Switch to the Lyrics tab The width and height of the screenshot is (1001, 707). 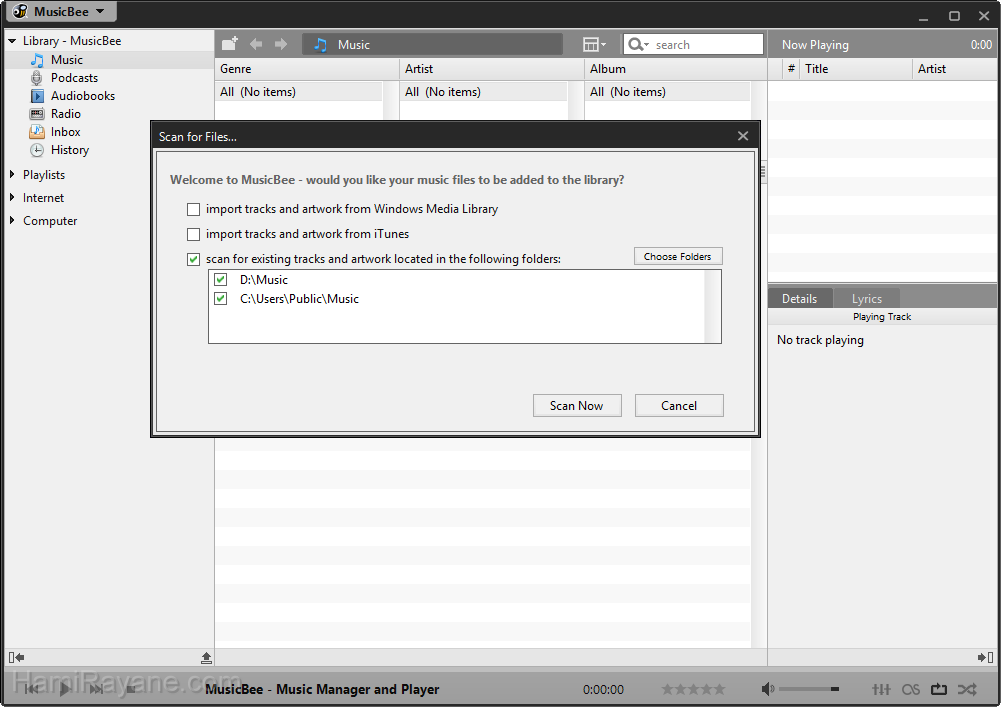click(866, 298)
